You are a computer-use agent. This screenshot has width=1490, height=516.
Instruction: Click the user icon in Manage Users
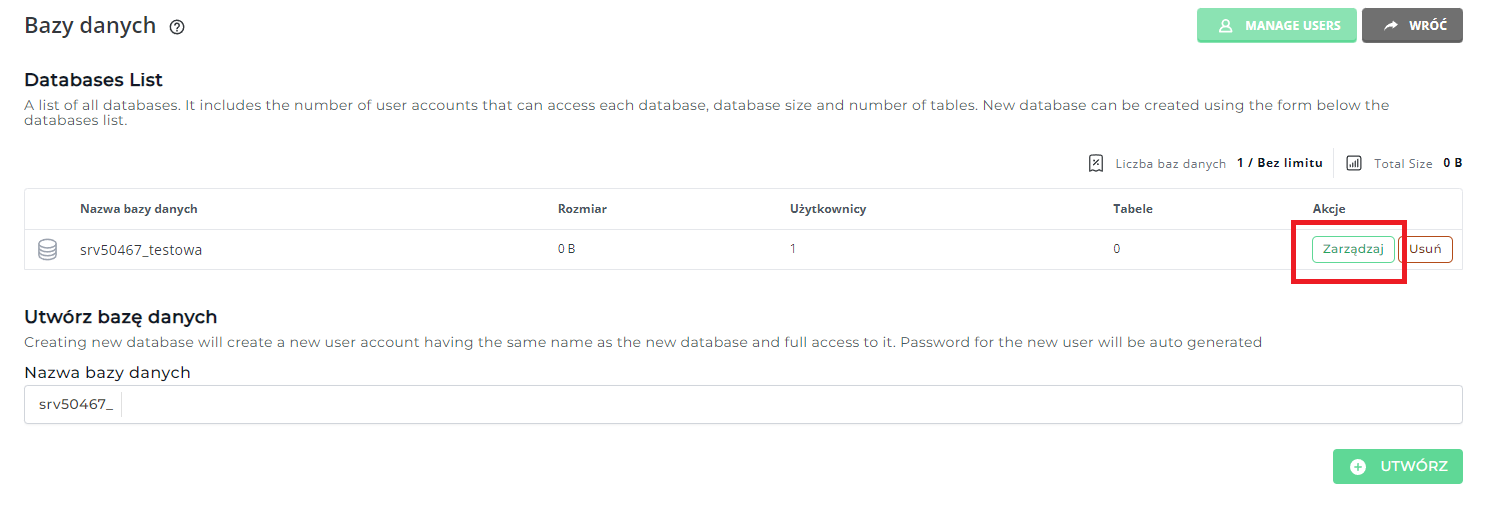1225,26
